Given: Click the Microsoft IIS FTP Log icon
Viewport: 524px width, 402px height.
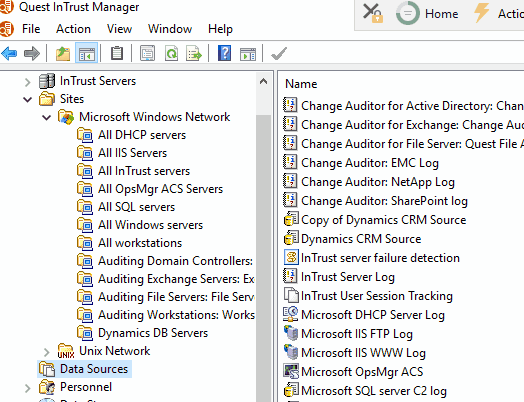Looking at the screenshot, I should 291,333.
